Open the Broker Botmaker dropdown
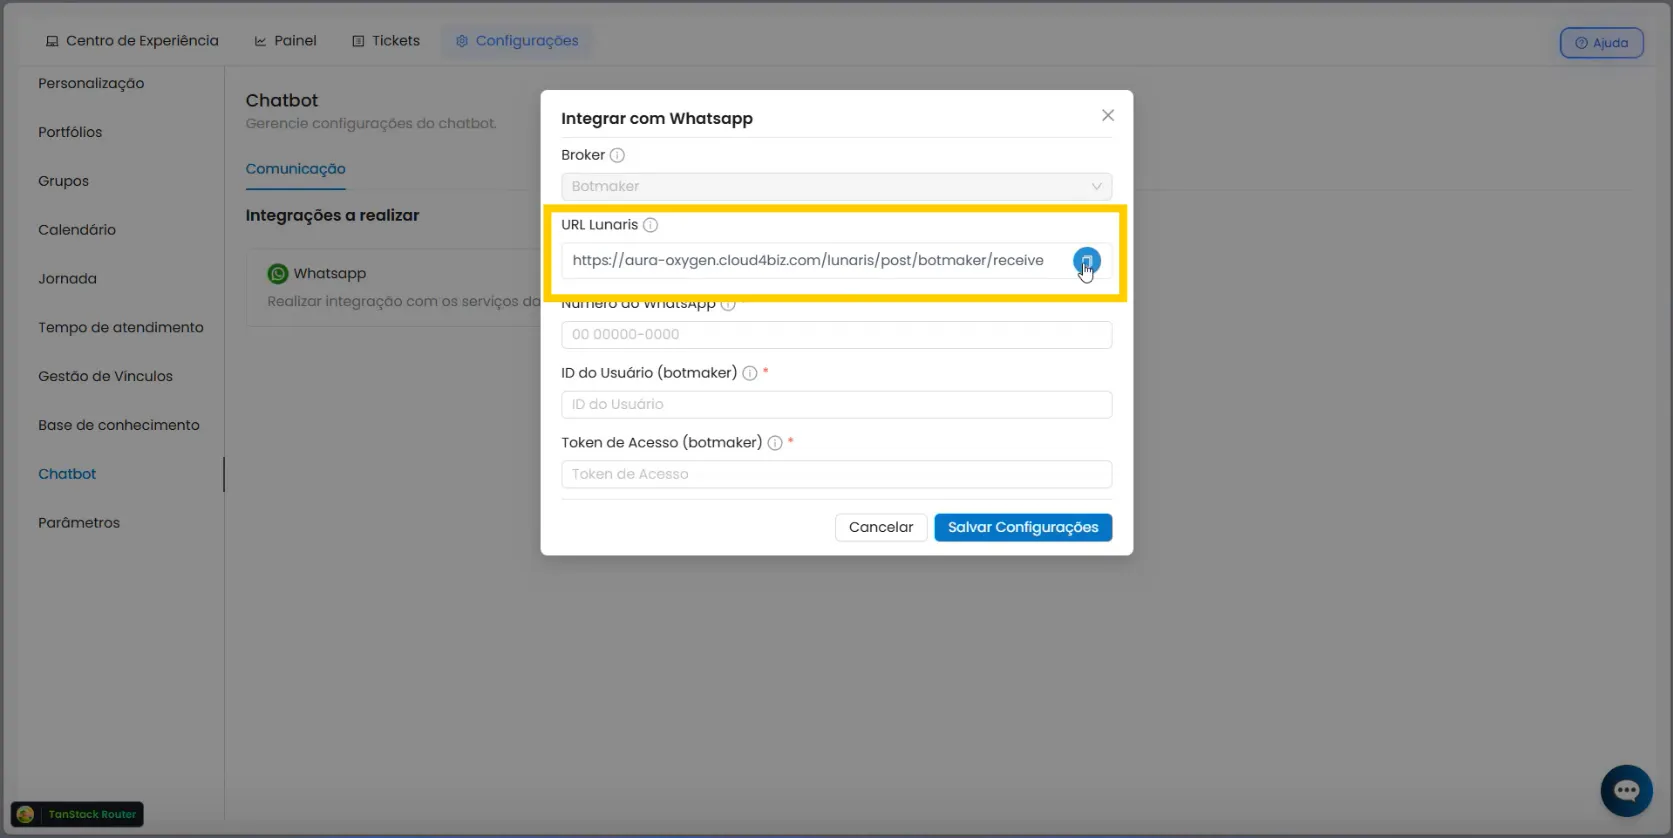Viewport: 1673px width, 838px height. (x=836, y=186)
